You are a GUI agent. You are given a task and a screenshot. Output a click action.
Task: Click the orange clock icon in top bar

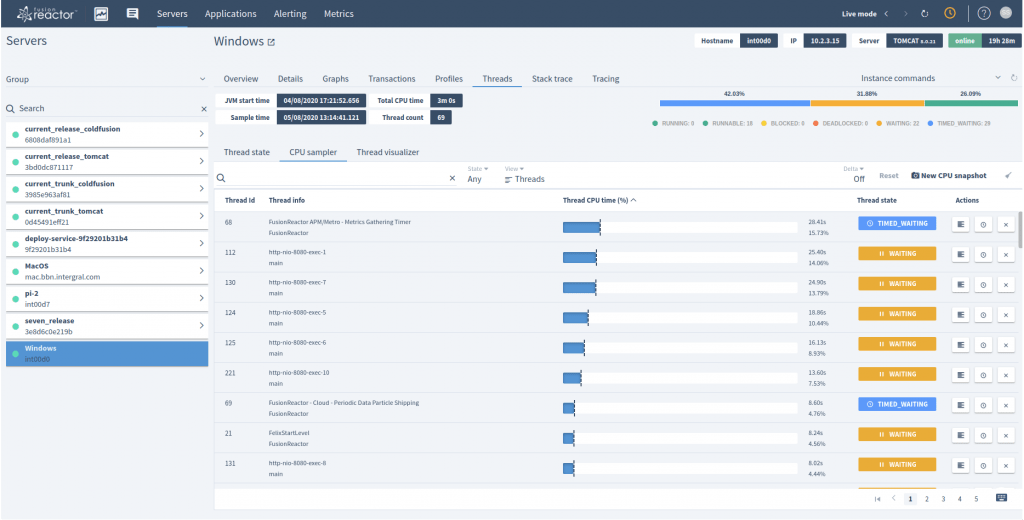click(x=950, y=14)
